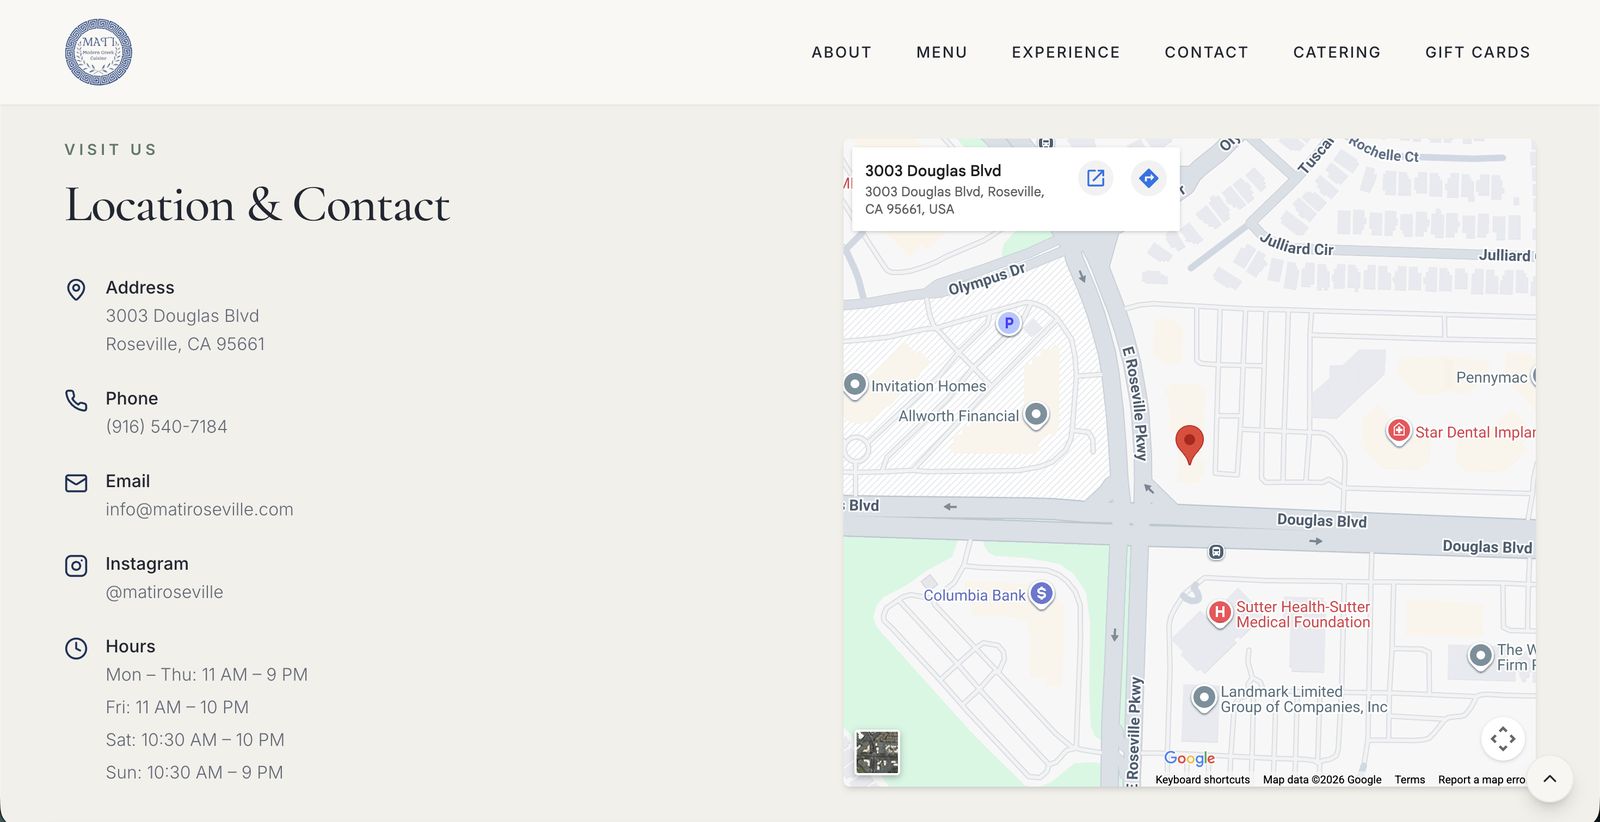
Task: Call the (916) 540-7184 phone number
Action: pyautogui.click(x=167, y=426)
